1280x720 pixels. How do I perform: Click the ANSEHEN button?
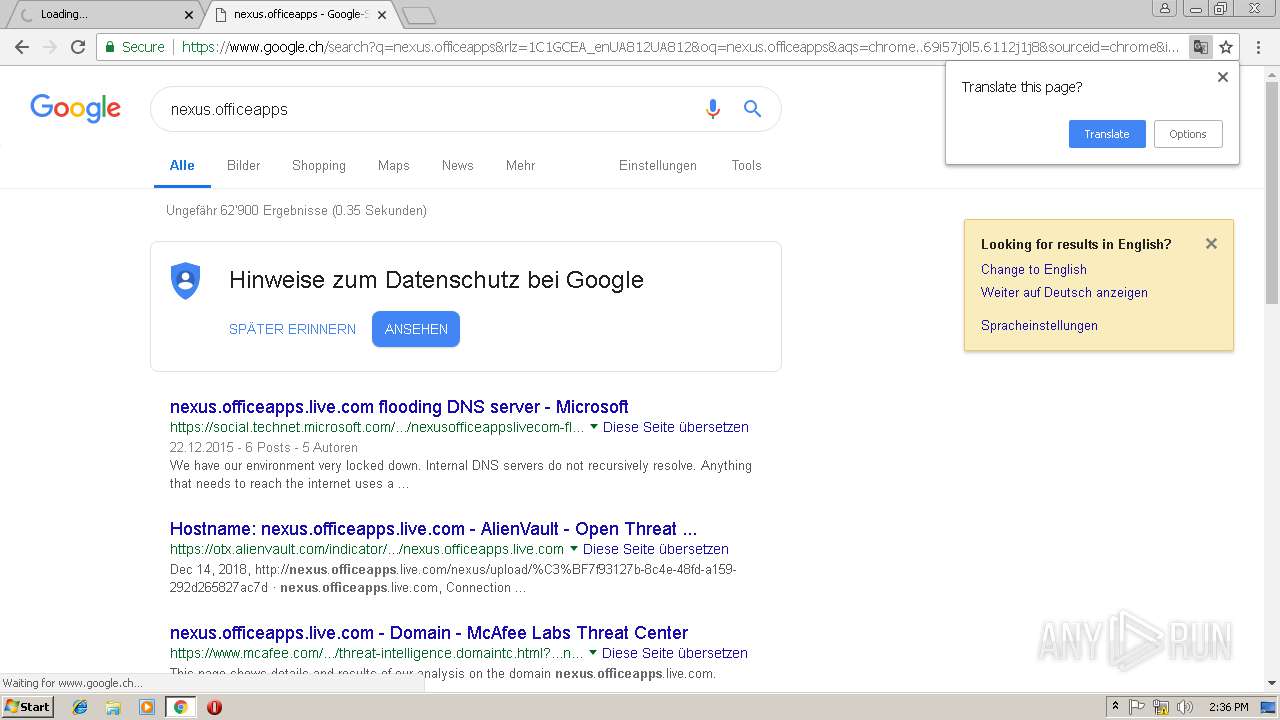pyautogui.click(x=416, y=329)
